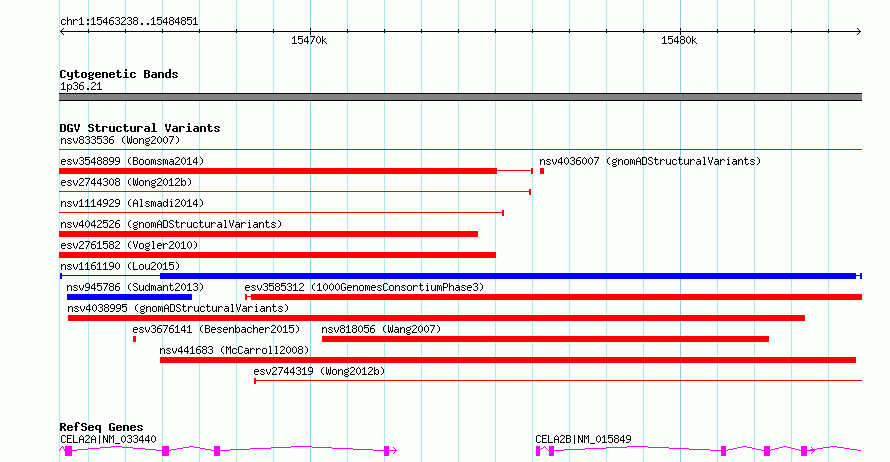
Task: Click the 15470k ruler tick label
Action: click(x=309, y=40)
